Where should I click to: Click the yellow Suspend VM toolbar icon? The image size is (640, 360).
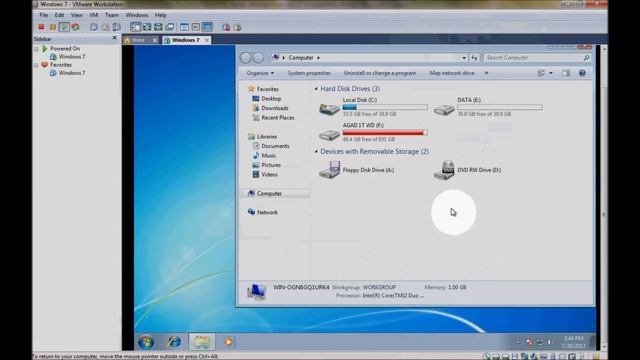tap(53, 27)
